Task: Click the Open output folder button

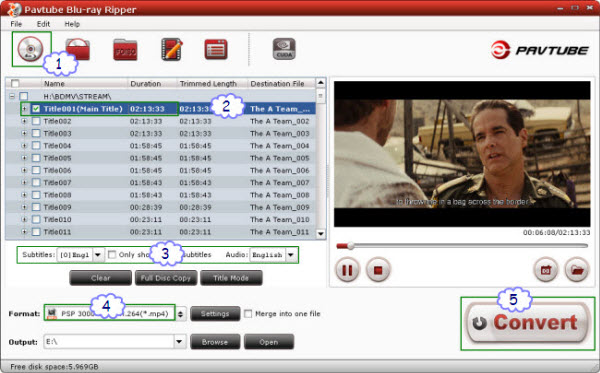Action: point(269,342)
